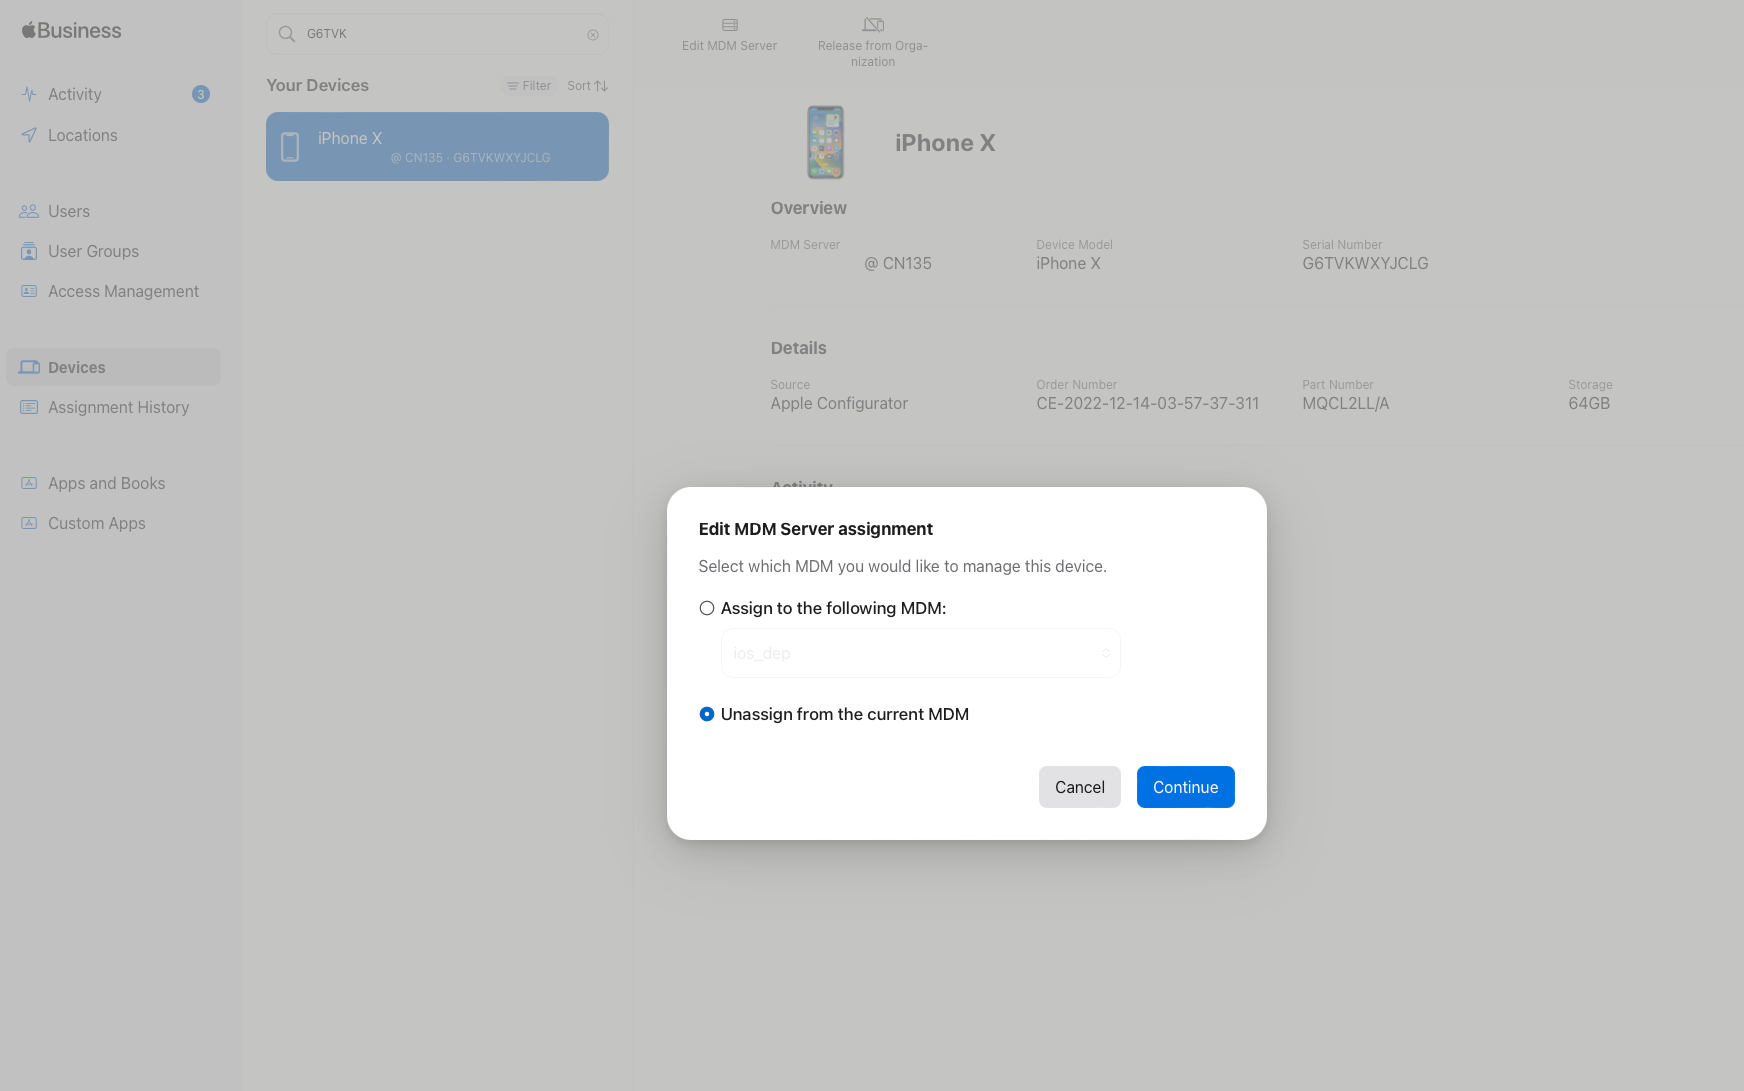Clear the search field with the x icon
The width and height of the screenshot is (1744, 1091).
[592, 35]
